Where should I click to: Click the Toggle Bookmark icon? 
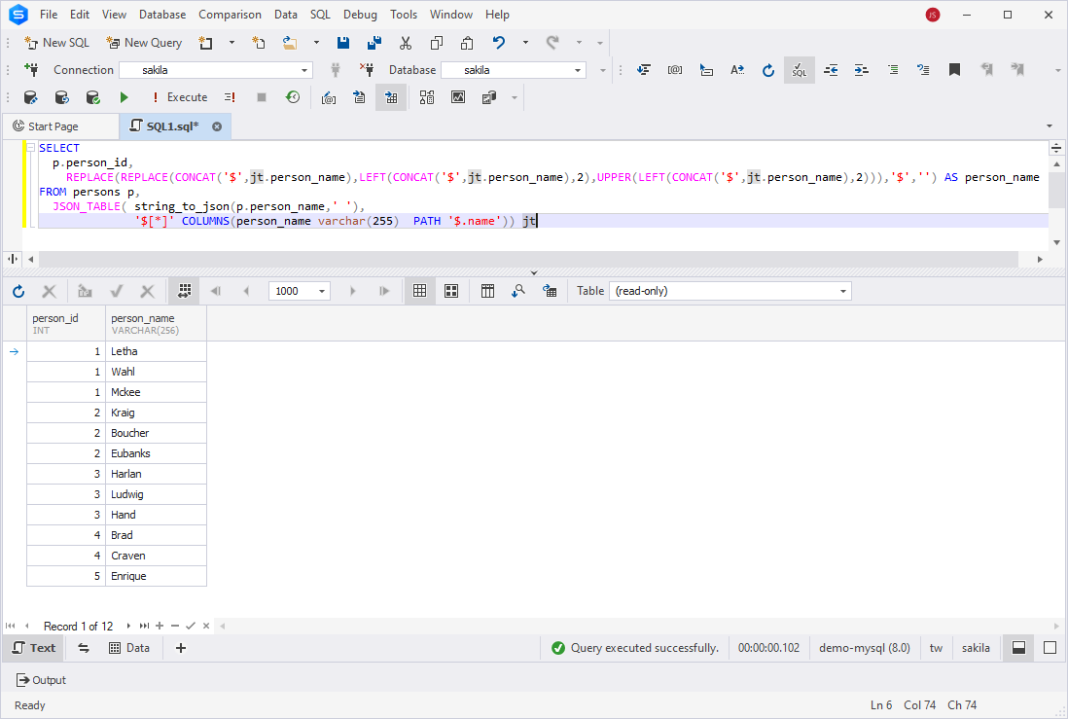(x=954, y=70)
